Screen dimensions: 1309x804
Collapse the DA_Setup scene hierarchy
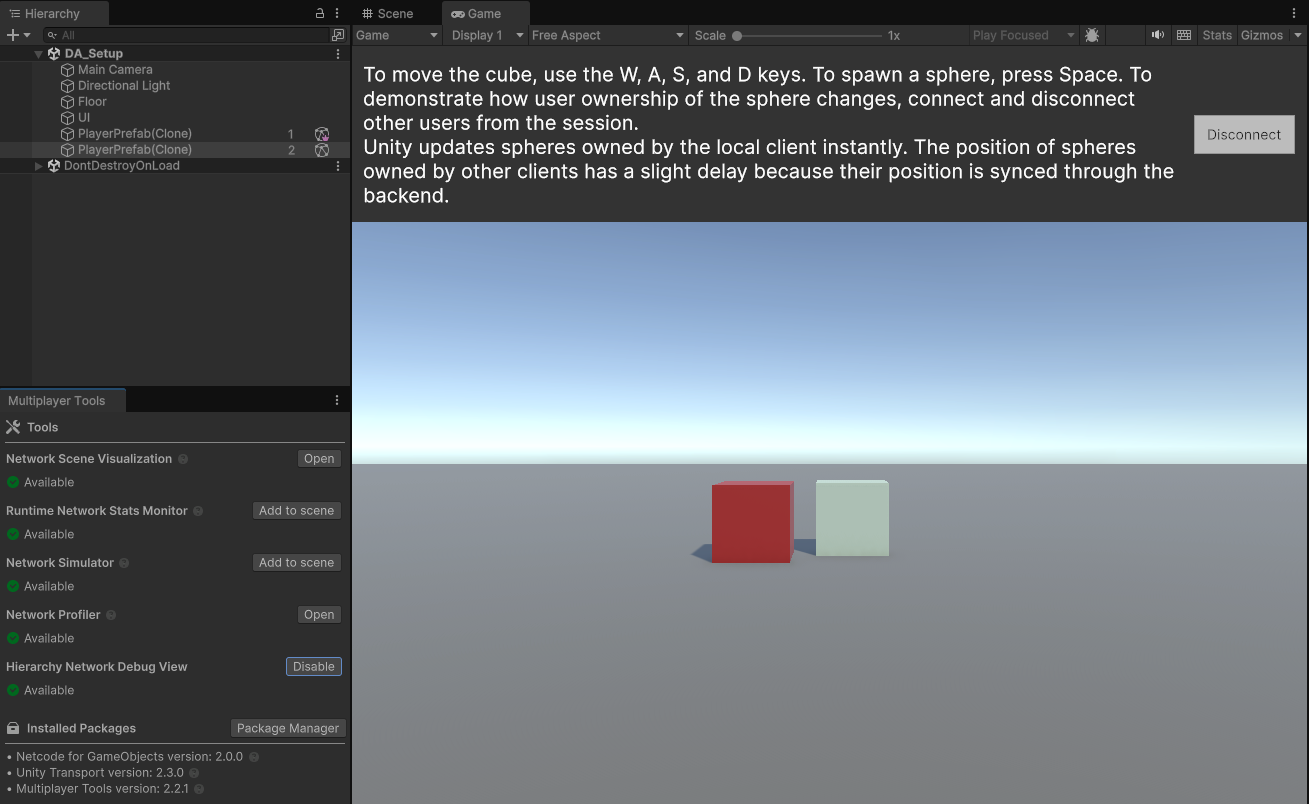(38, 53)
